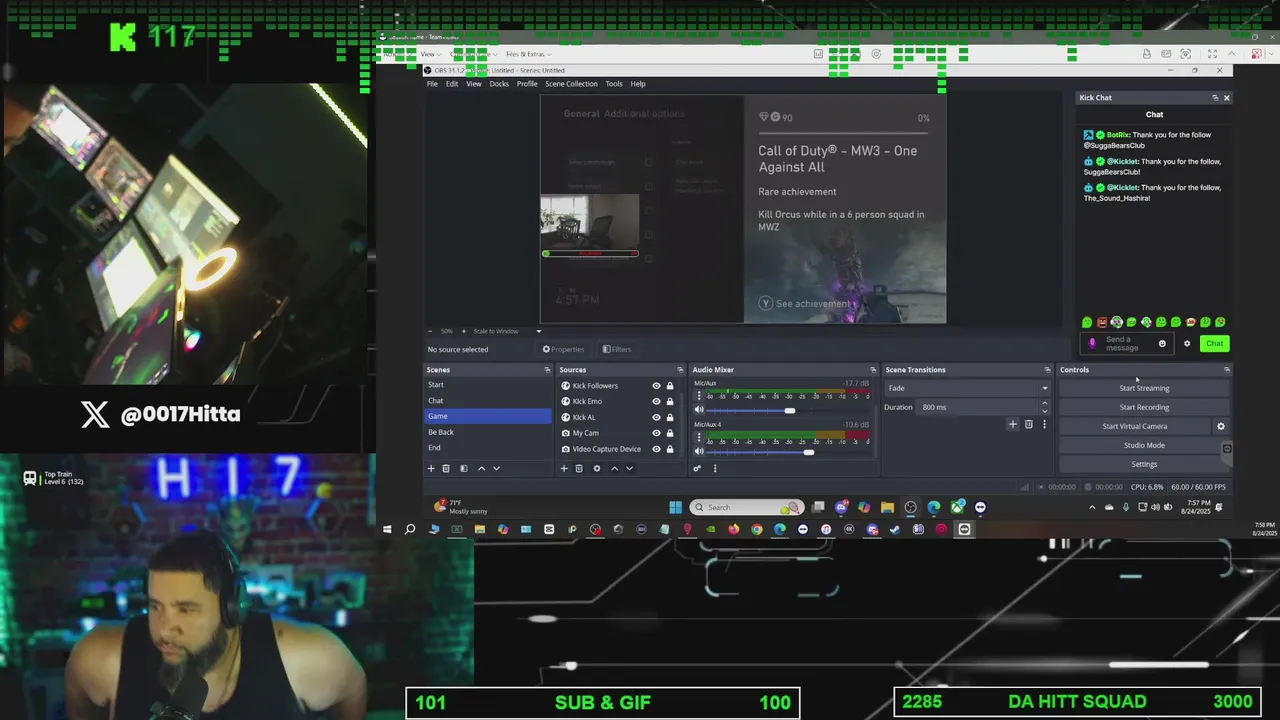Select the Start scene
Viewport: 1280px width, 720px height.
488,385
